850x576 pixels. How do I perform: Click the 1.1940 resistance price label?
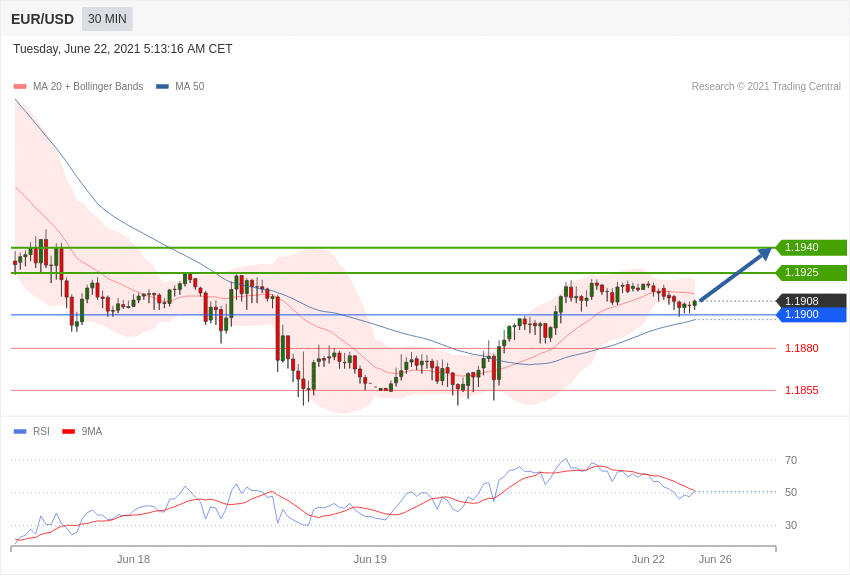pyautogui.click(x=812, y=247)
